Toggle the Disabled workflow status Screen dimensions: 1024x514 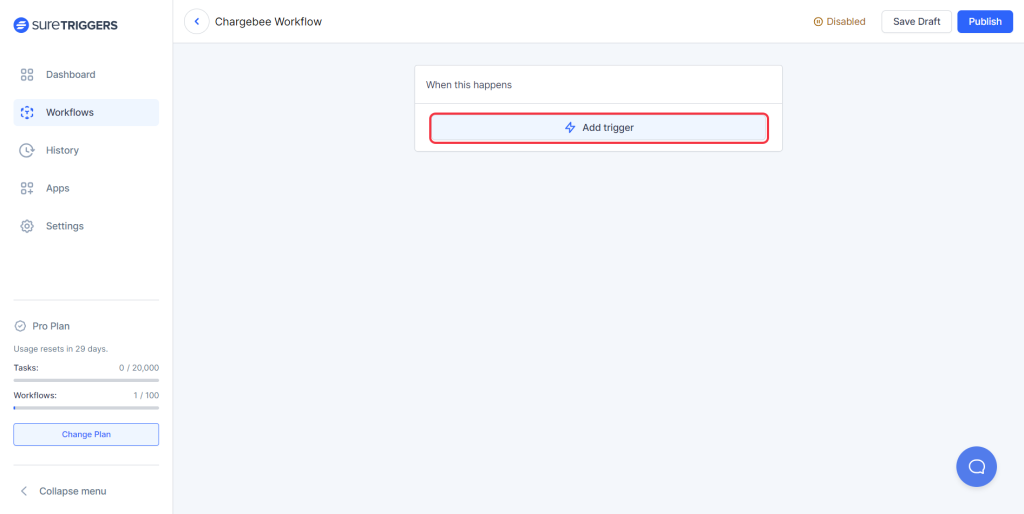tap(839, 22)
